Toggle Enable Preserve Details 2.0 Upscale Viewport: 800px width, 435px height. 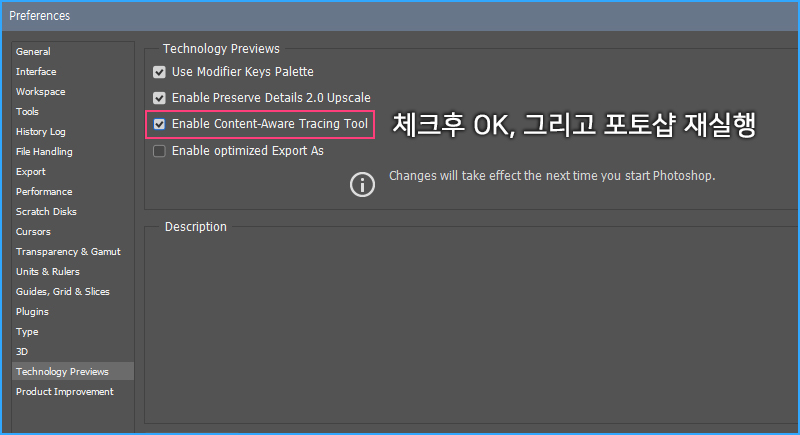(159, 98)
